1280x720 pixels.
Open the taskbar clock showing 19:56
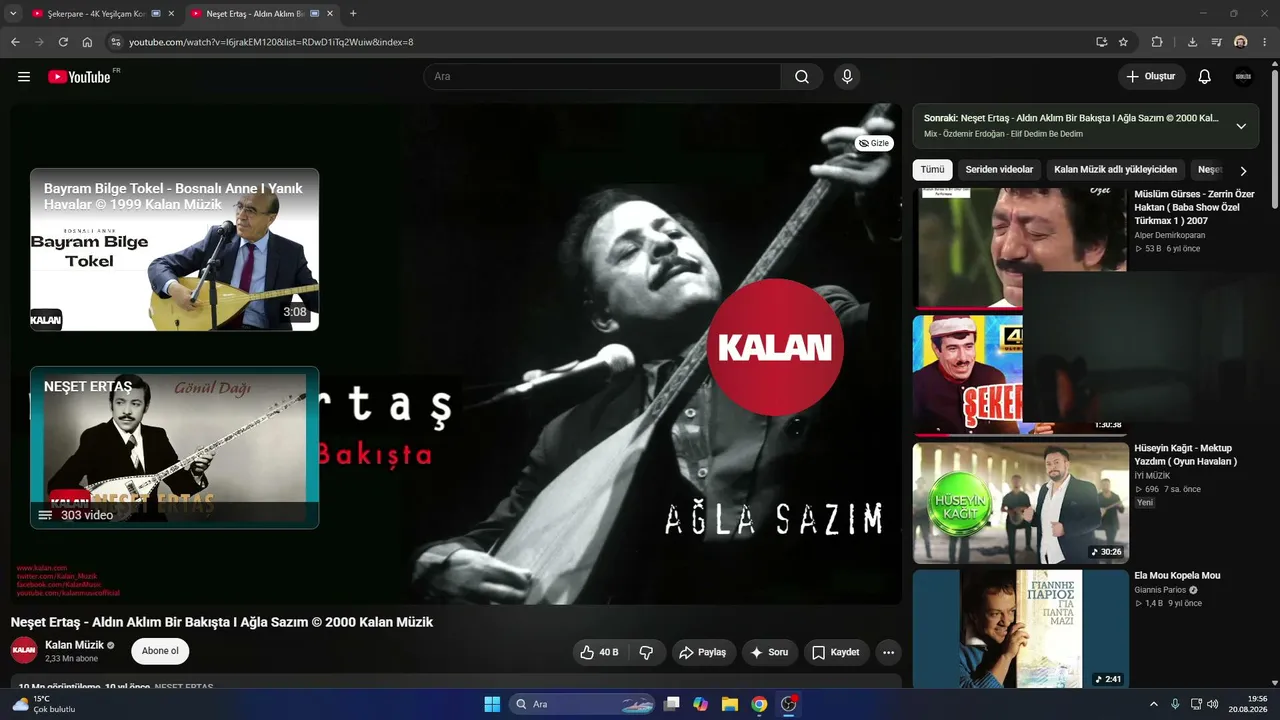pos(1249,704)
